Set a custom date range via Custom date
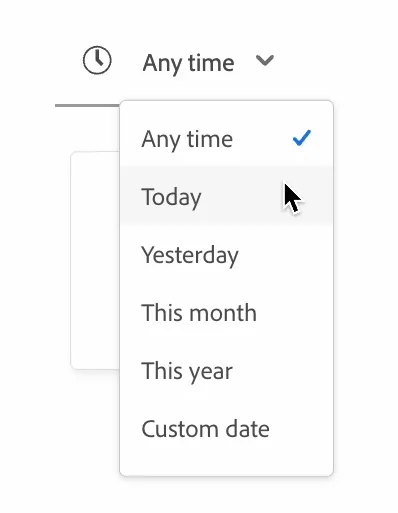Viewport: 398px width, 513px height. tap(226, 429)
